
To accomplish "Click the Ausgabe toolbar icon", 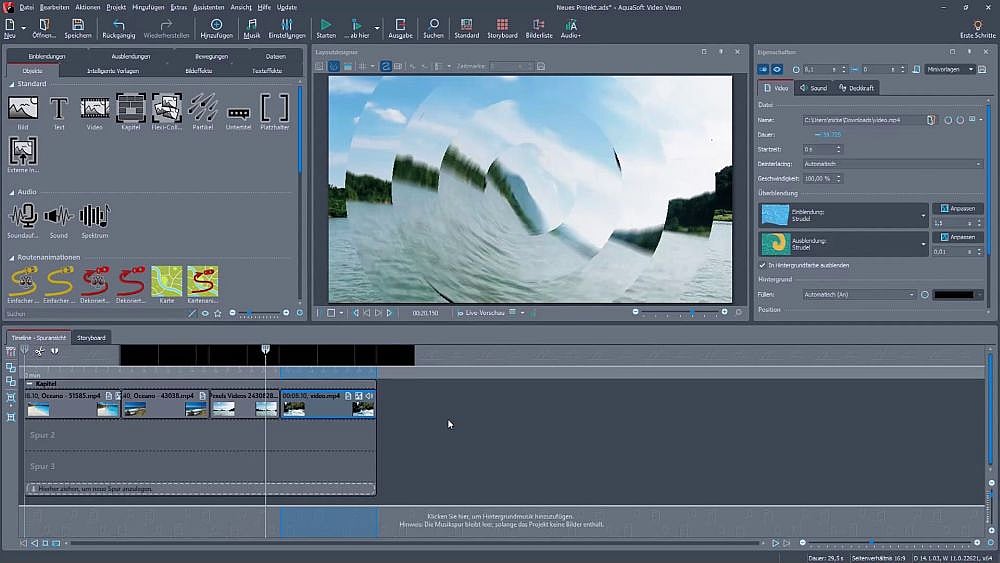I will [x=400, y=27].
